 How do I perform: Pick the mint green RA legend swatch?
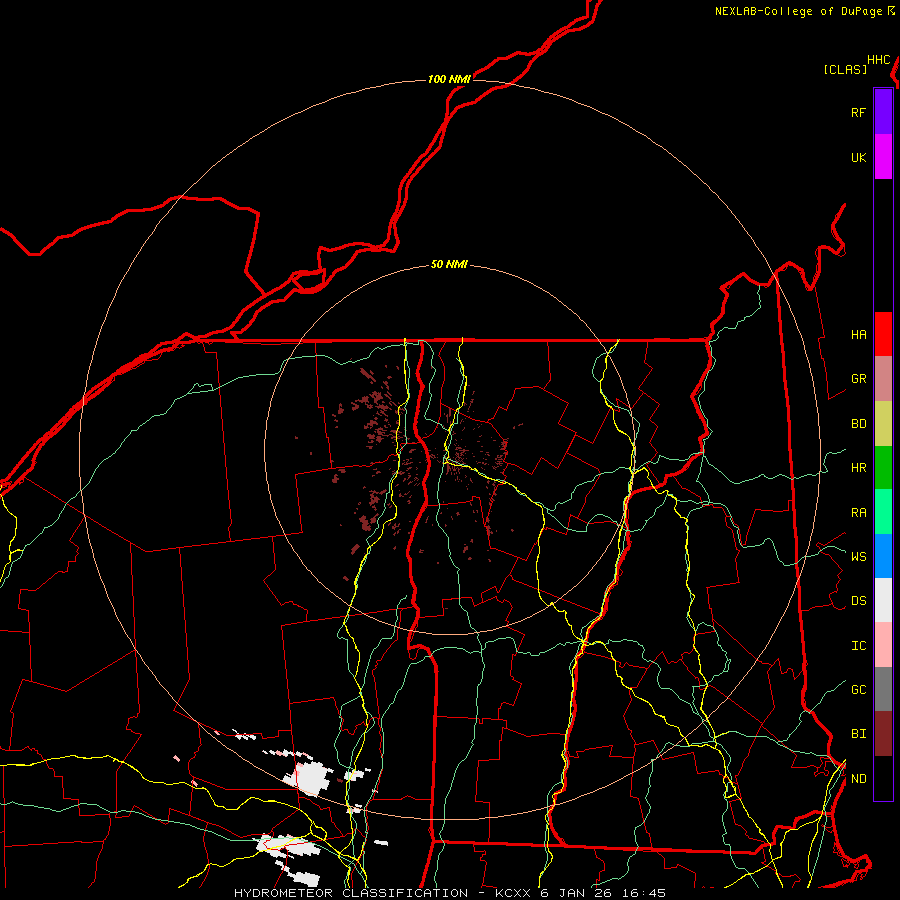[x=883, y=512]
